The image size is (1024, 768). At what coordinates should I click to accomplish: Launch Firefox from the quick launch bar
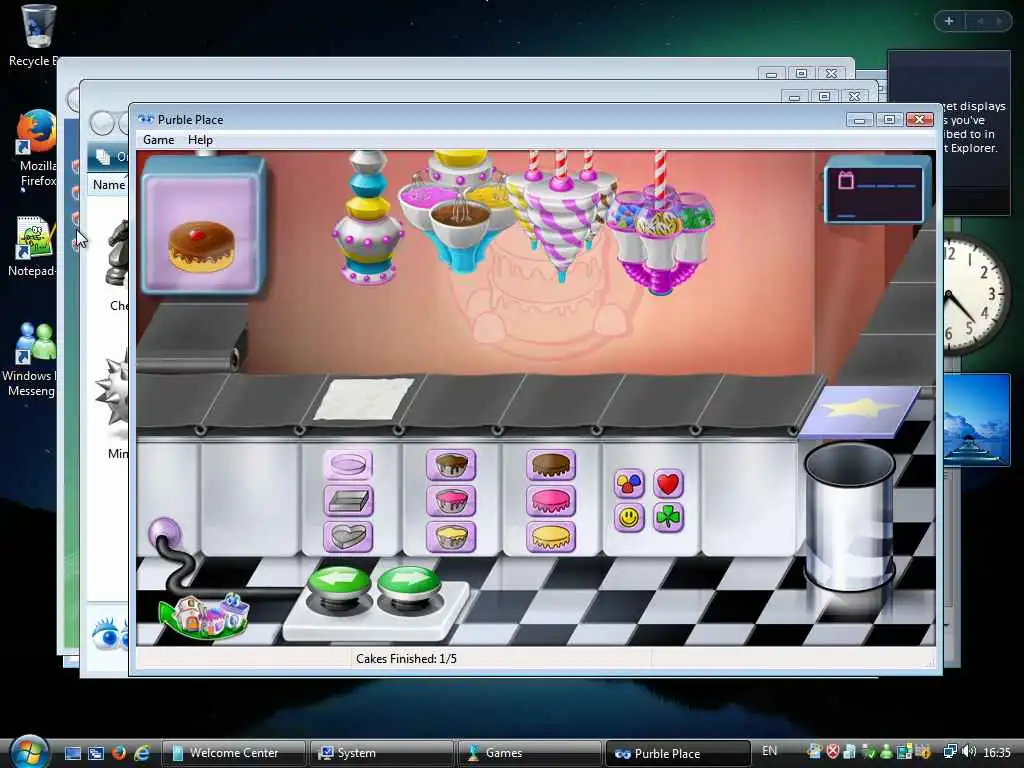(x=118, y=753)
